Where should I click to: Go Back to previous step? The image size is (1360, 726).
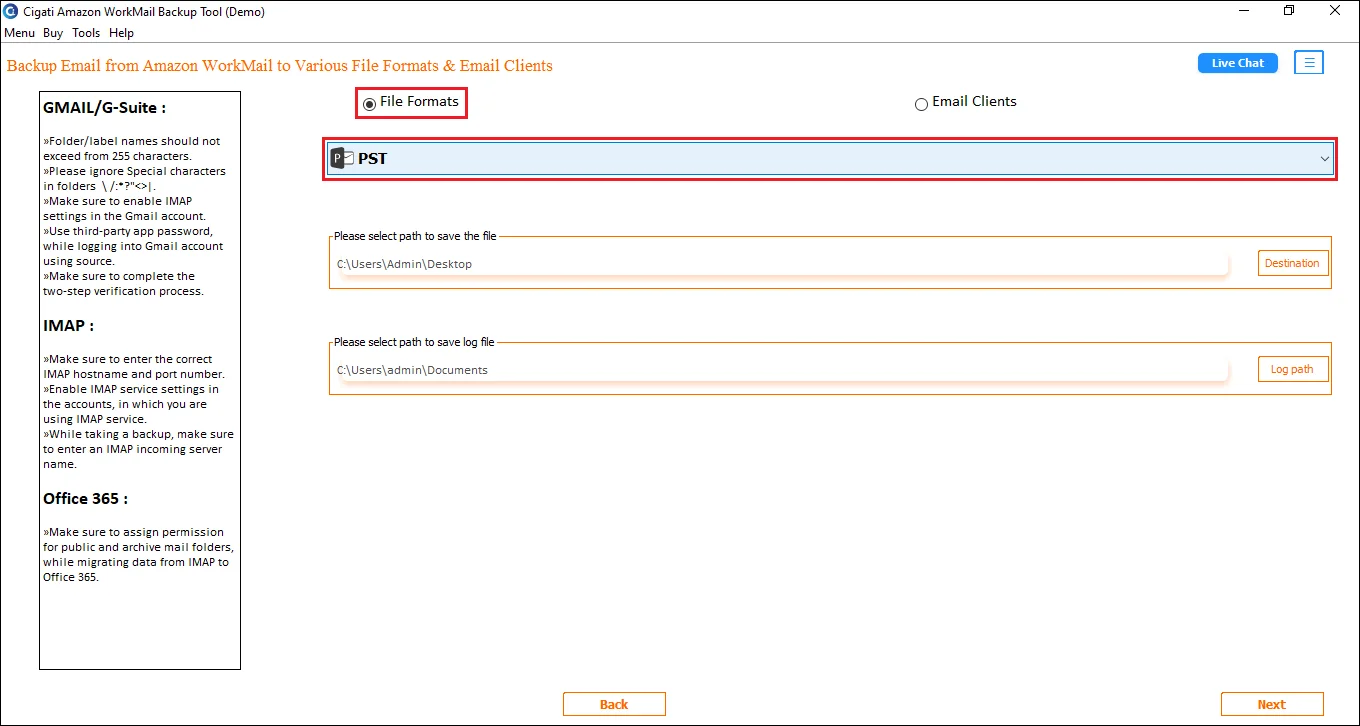(x=614, y=704)
